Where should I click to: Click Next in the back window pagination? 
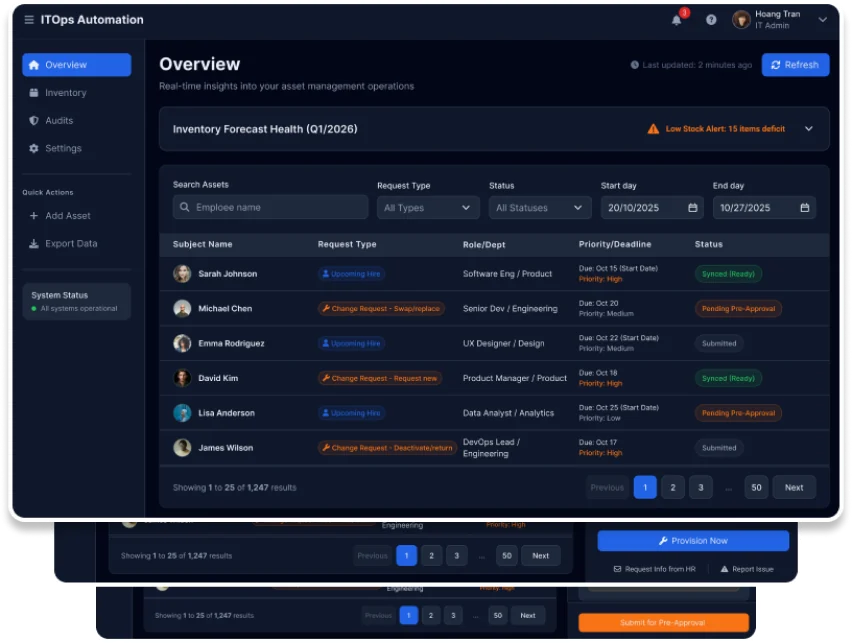pos(528,615)
